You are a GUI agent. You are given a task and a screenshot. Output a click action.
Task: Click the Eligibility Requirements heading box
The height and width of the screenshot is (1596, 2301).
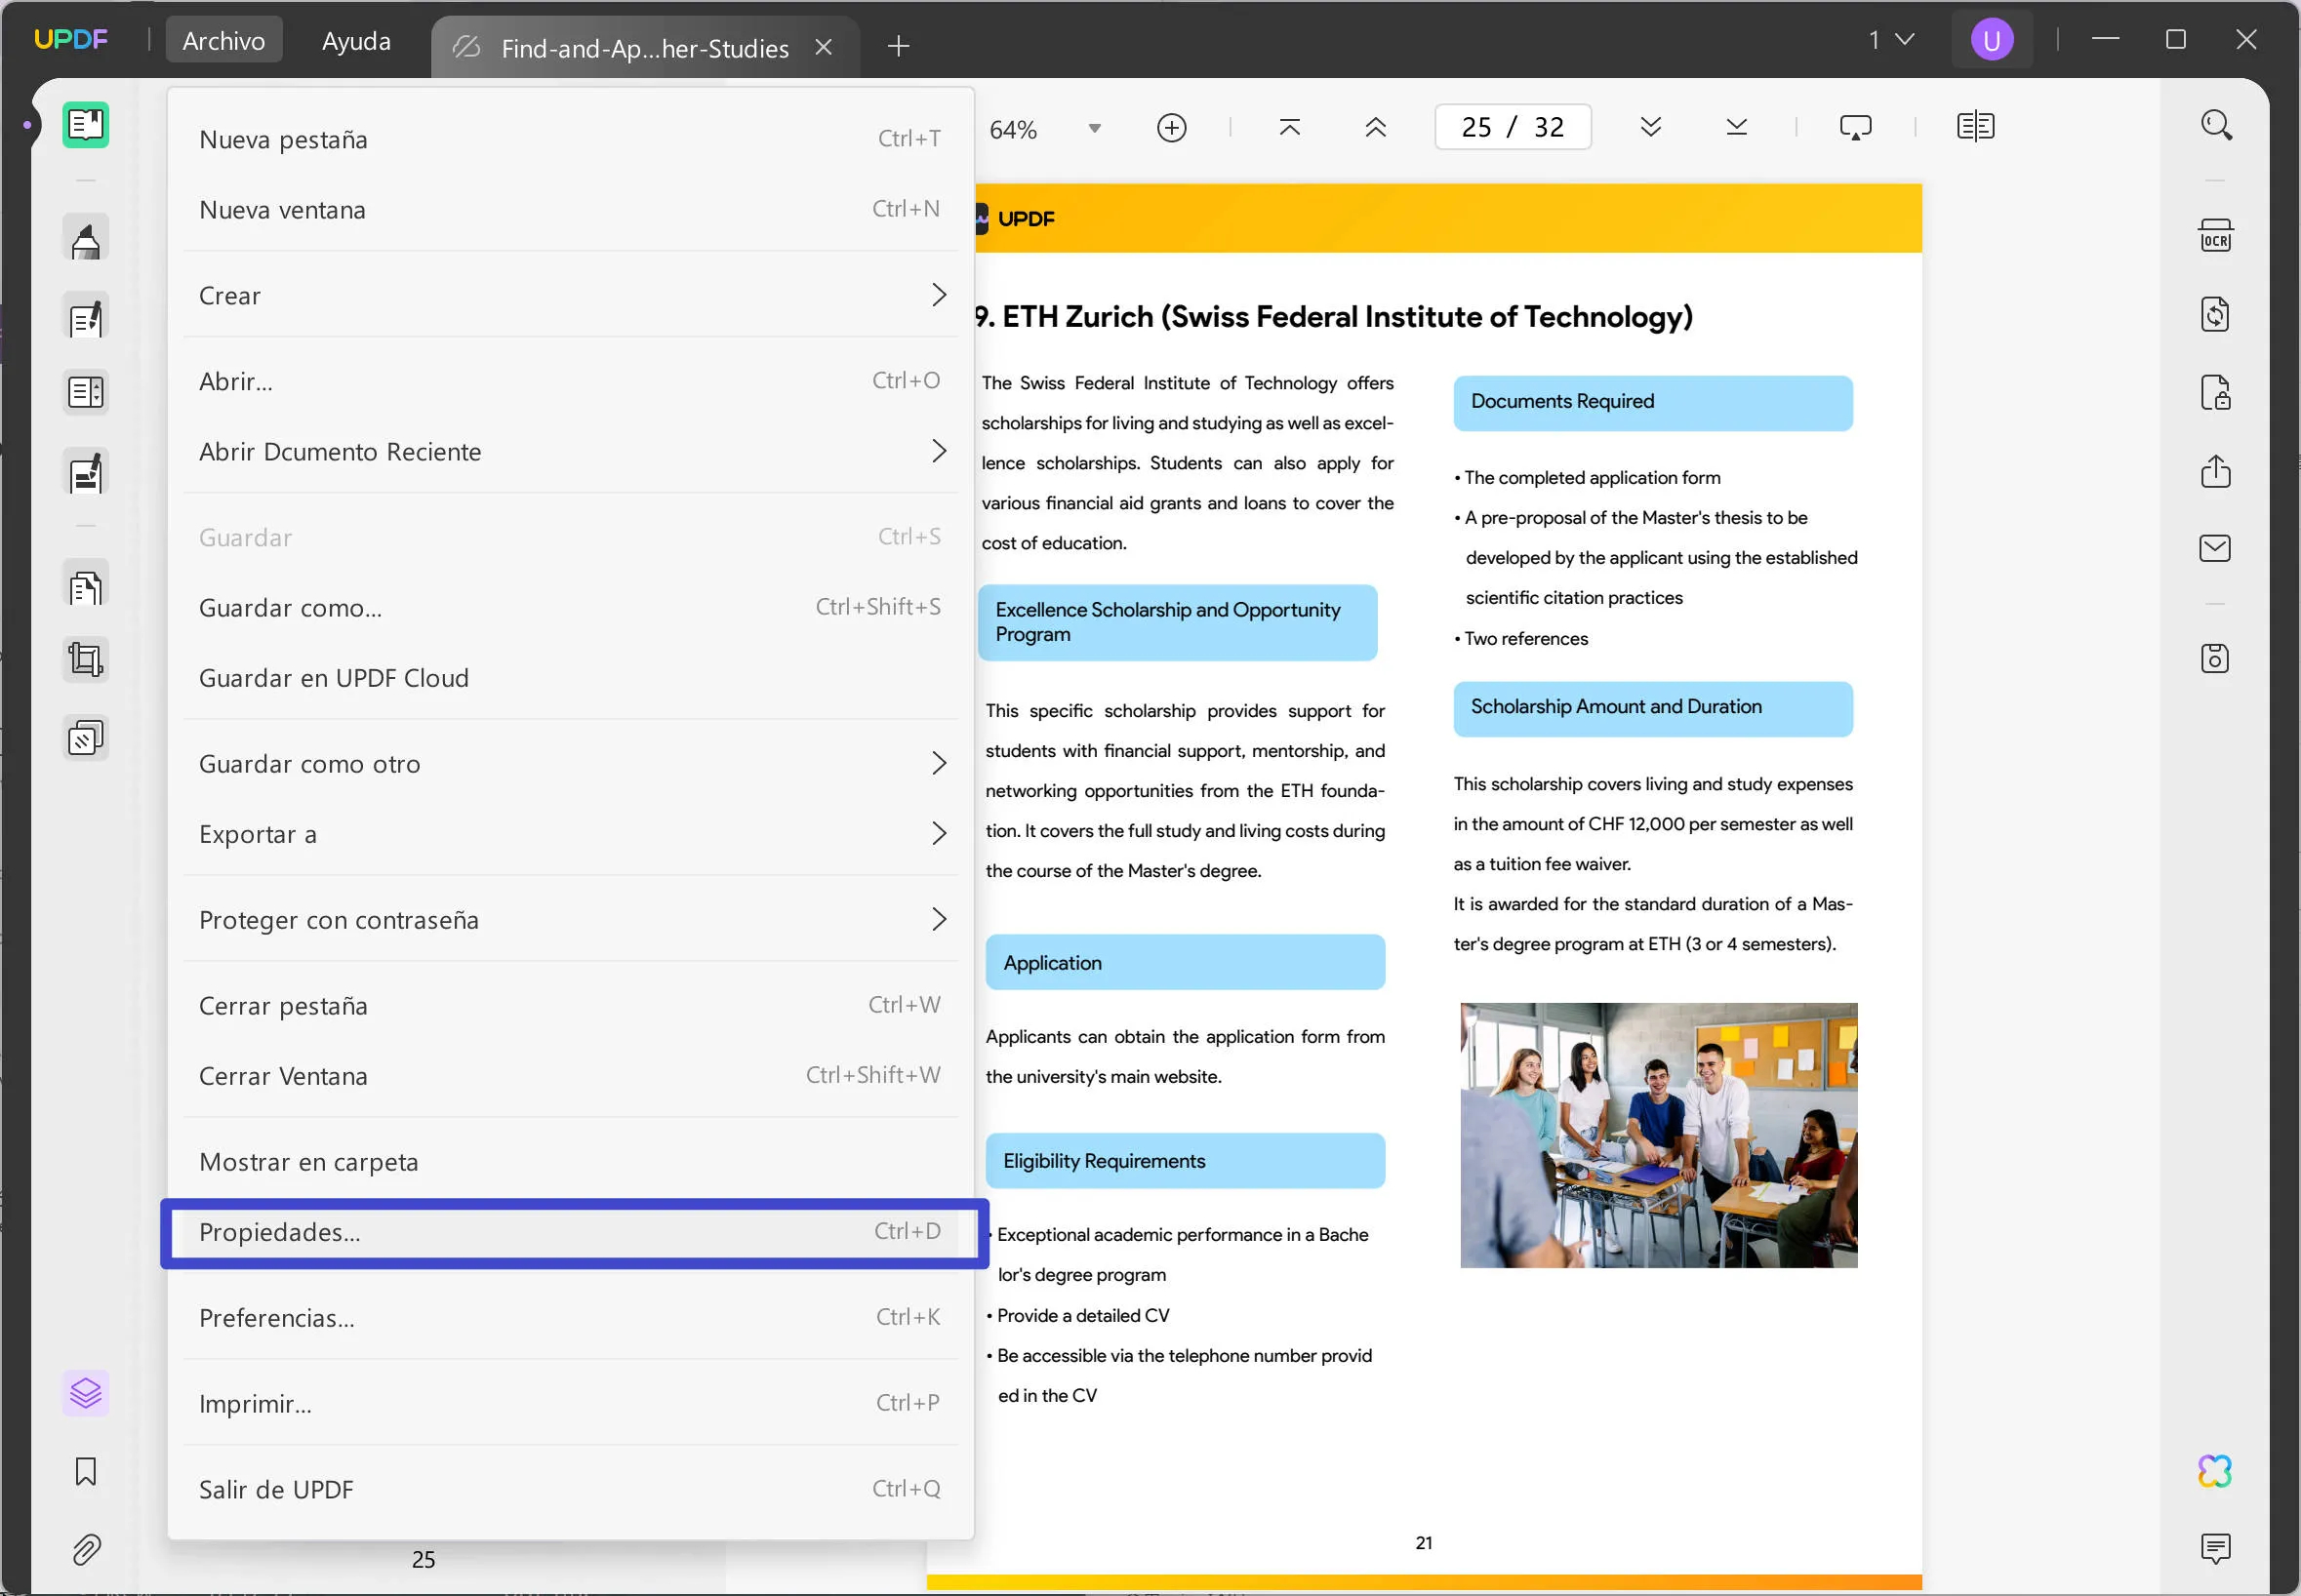[x=1185, y=1161]
